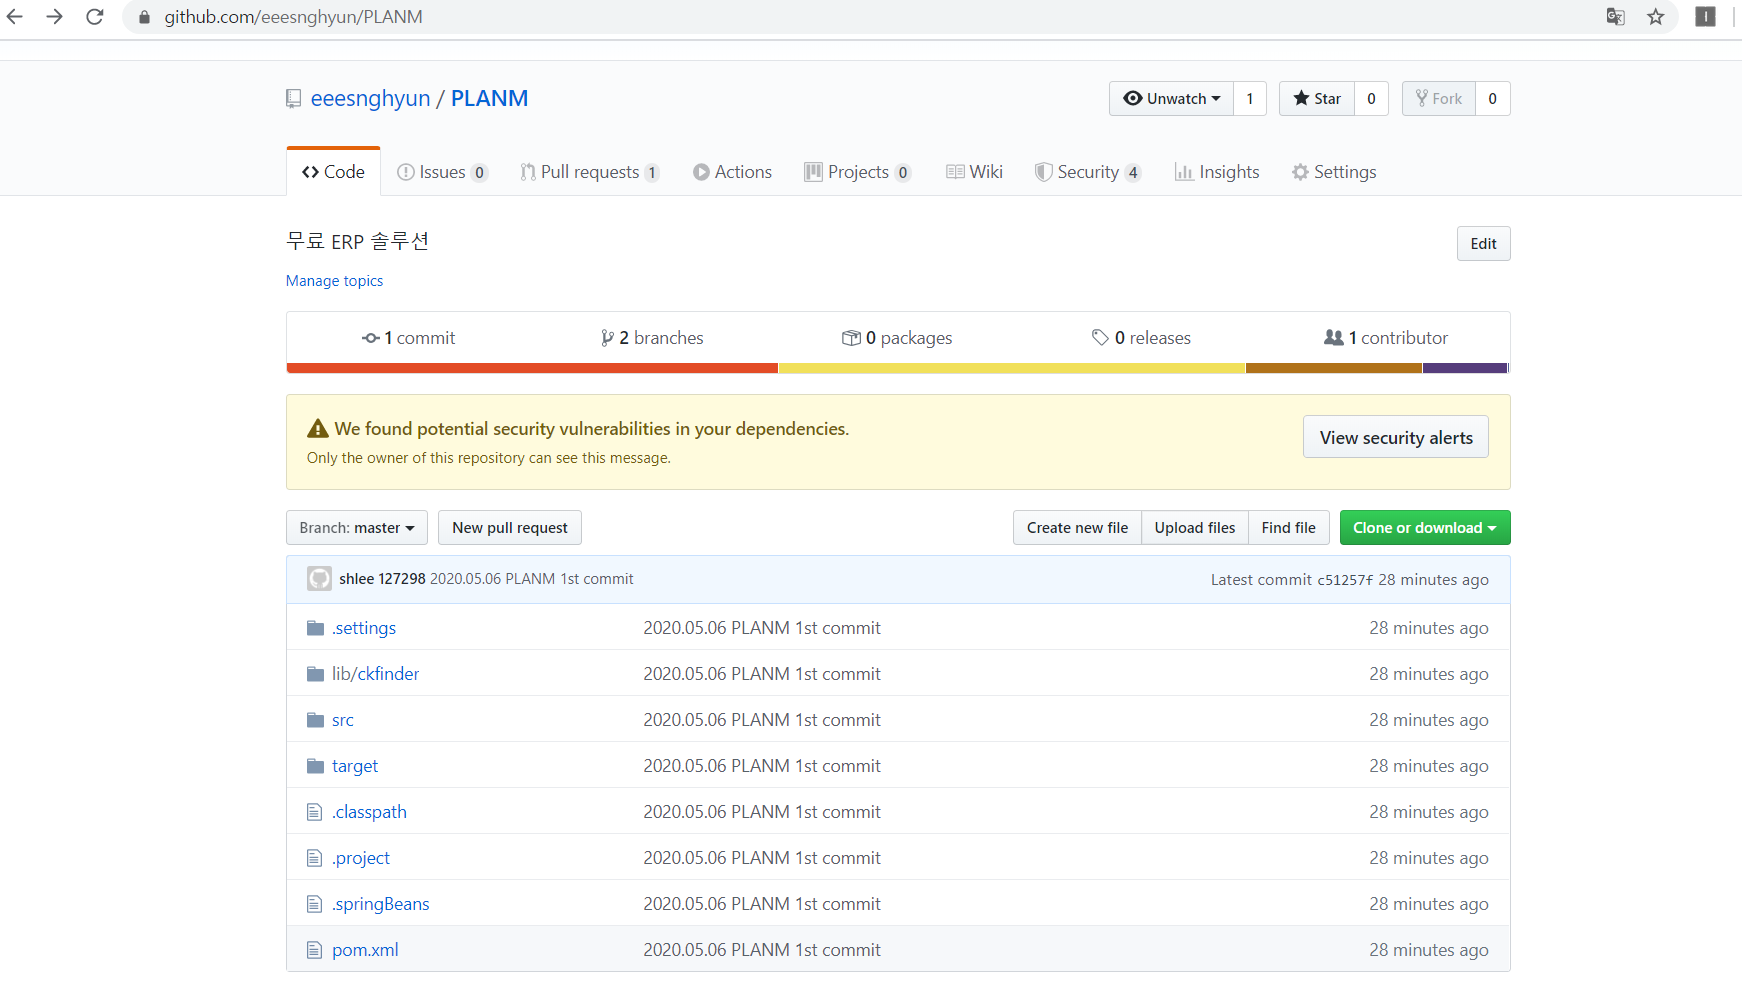Click the shlee committer avatar

click(x=319, y=579)
